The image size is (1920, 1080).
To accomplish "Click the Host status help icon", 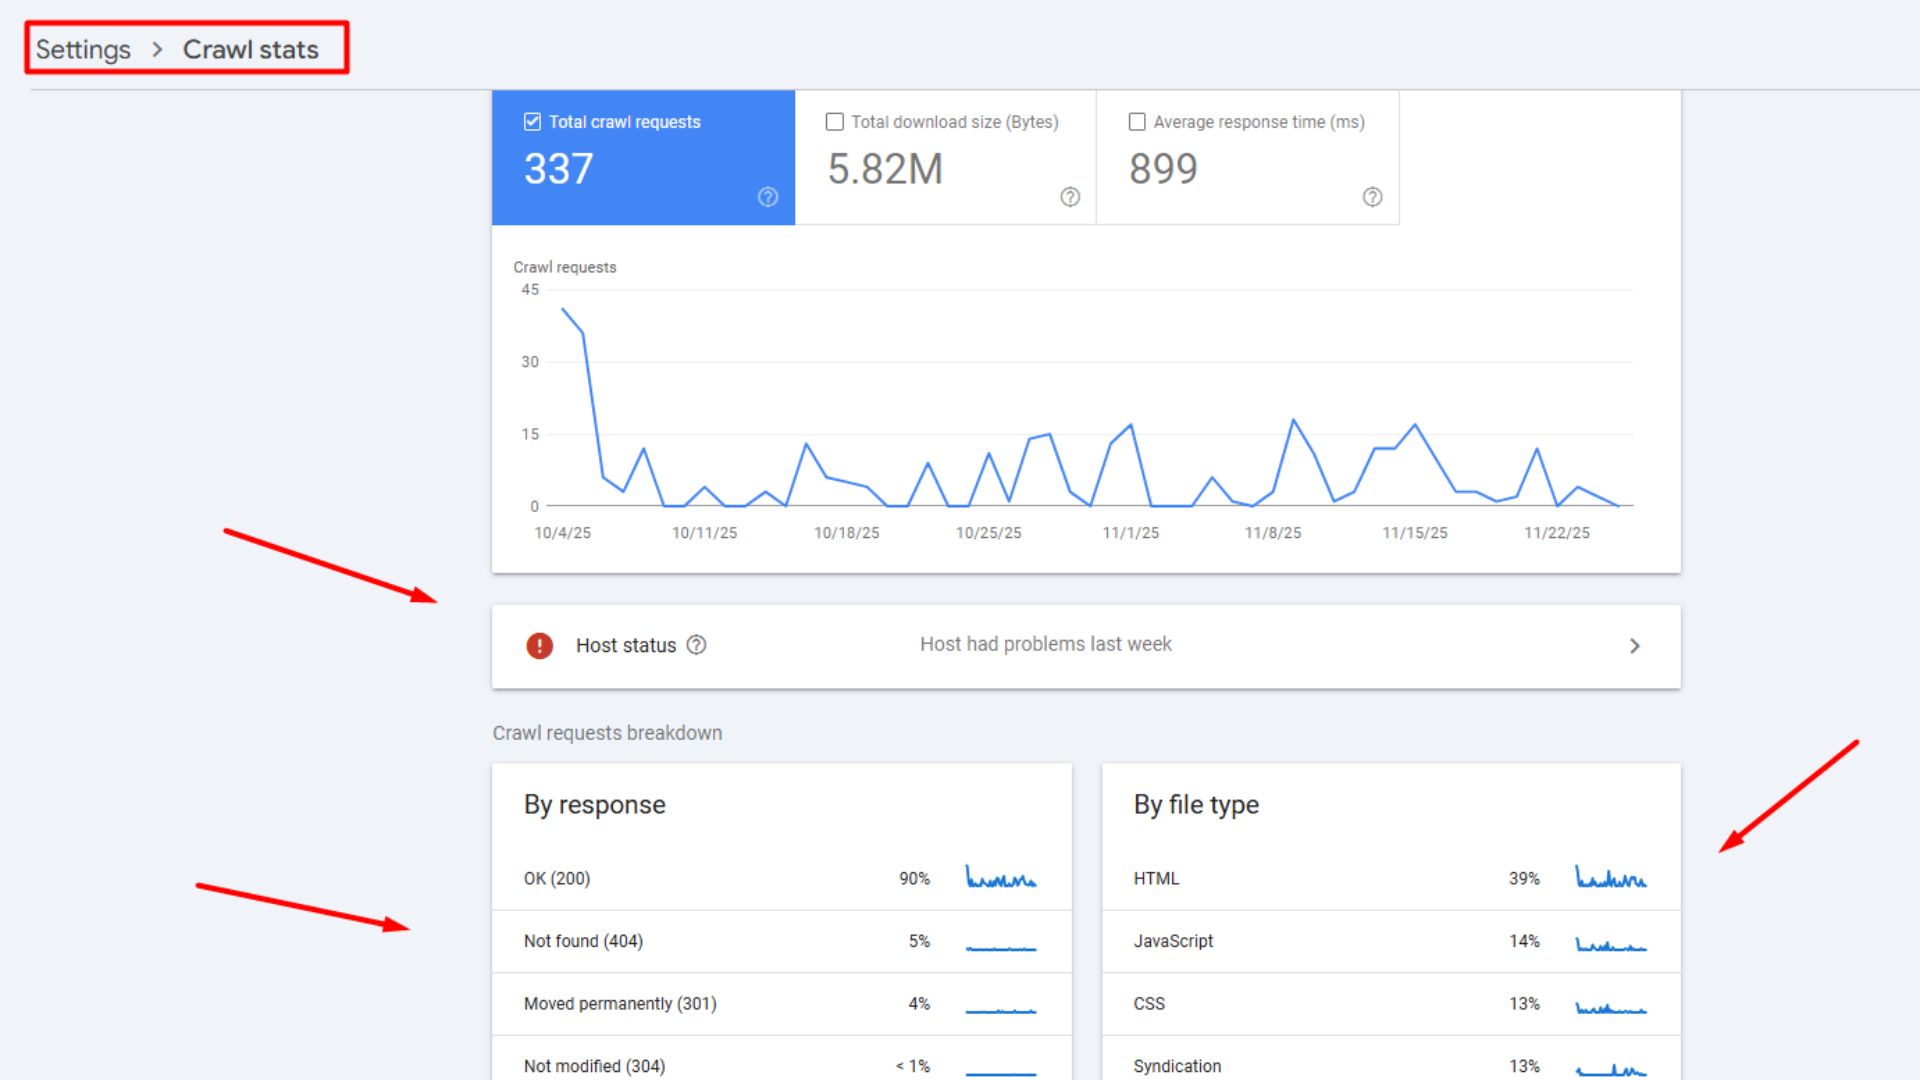I will [696, 645].
